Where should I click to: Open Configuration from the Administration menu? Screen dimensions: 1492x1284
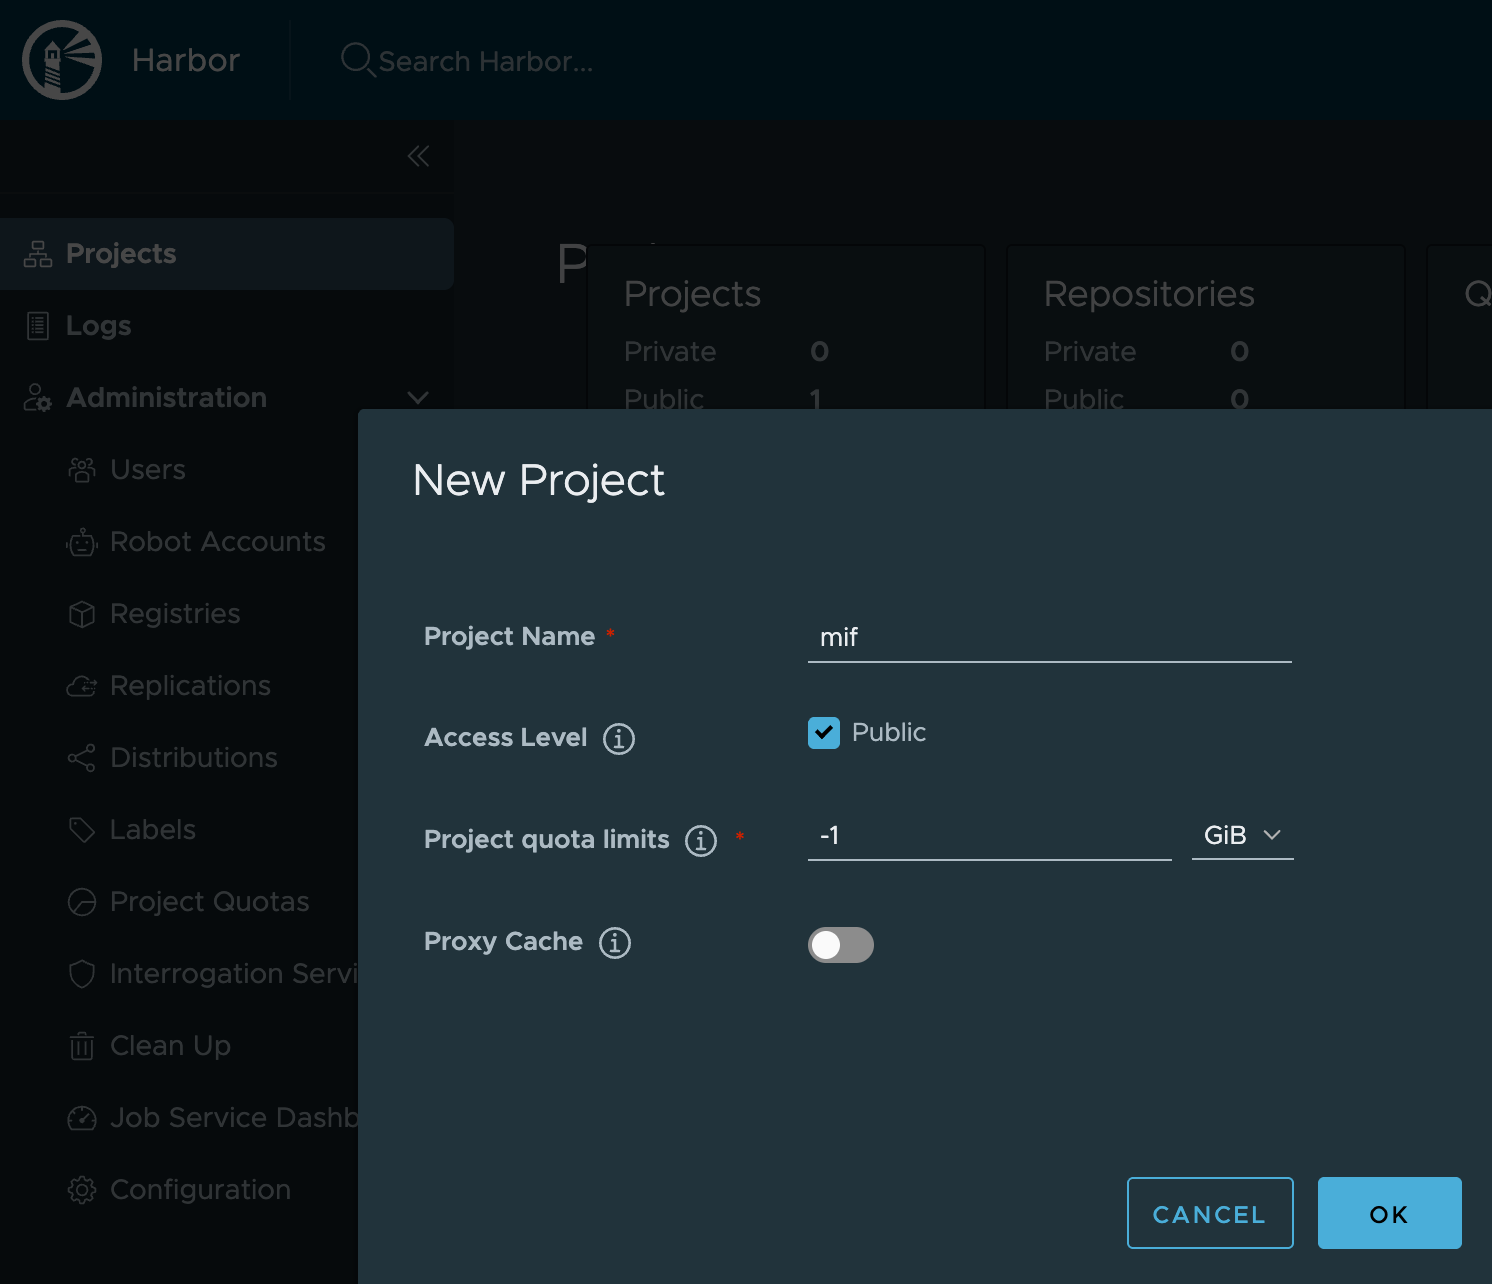tap(81, 1189)
